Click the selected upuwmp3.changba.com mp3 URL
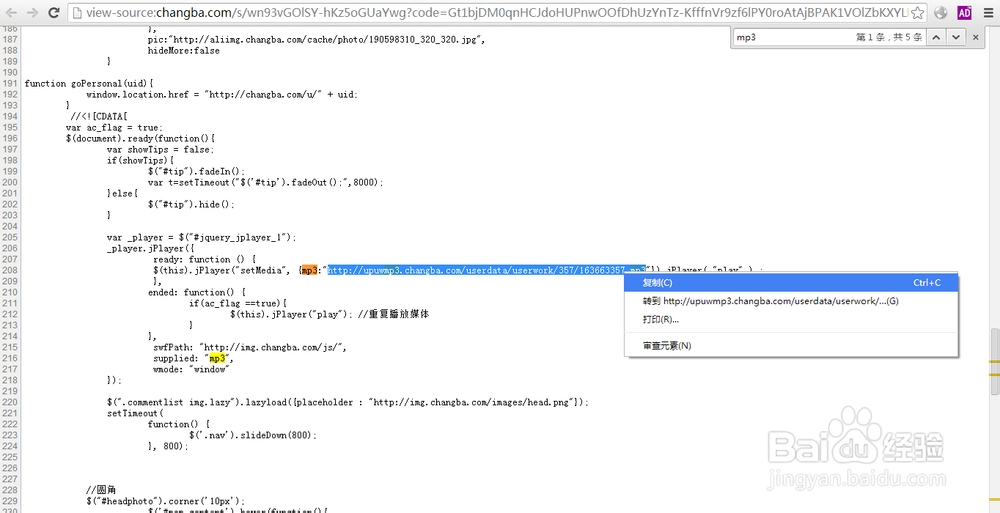Viewport: 1000px width, 513px height. point(486,271)
